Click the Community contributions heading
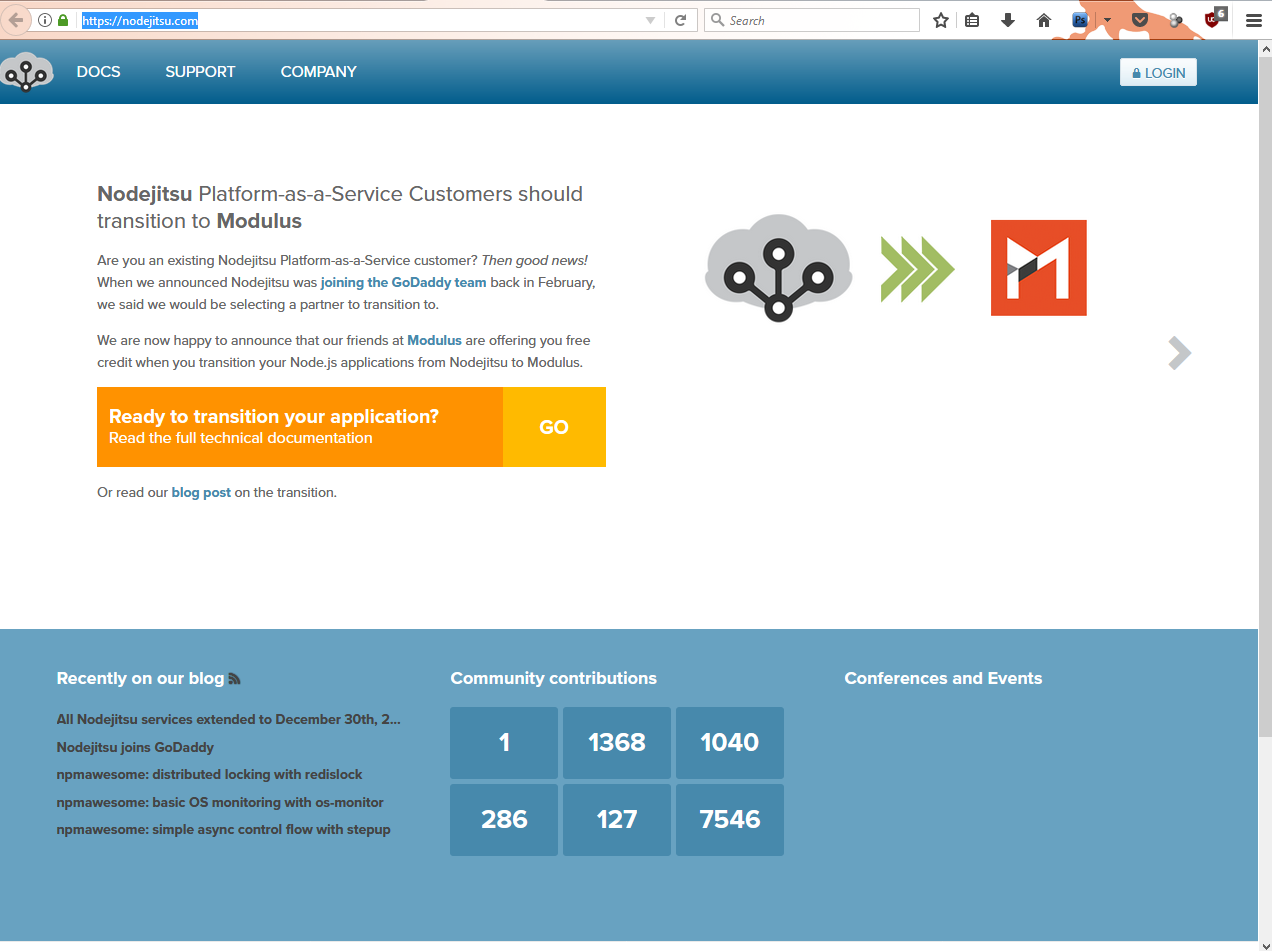This screenshot has height=951, width=1272. point(553,678)
